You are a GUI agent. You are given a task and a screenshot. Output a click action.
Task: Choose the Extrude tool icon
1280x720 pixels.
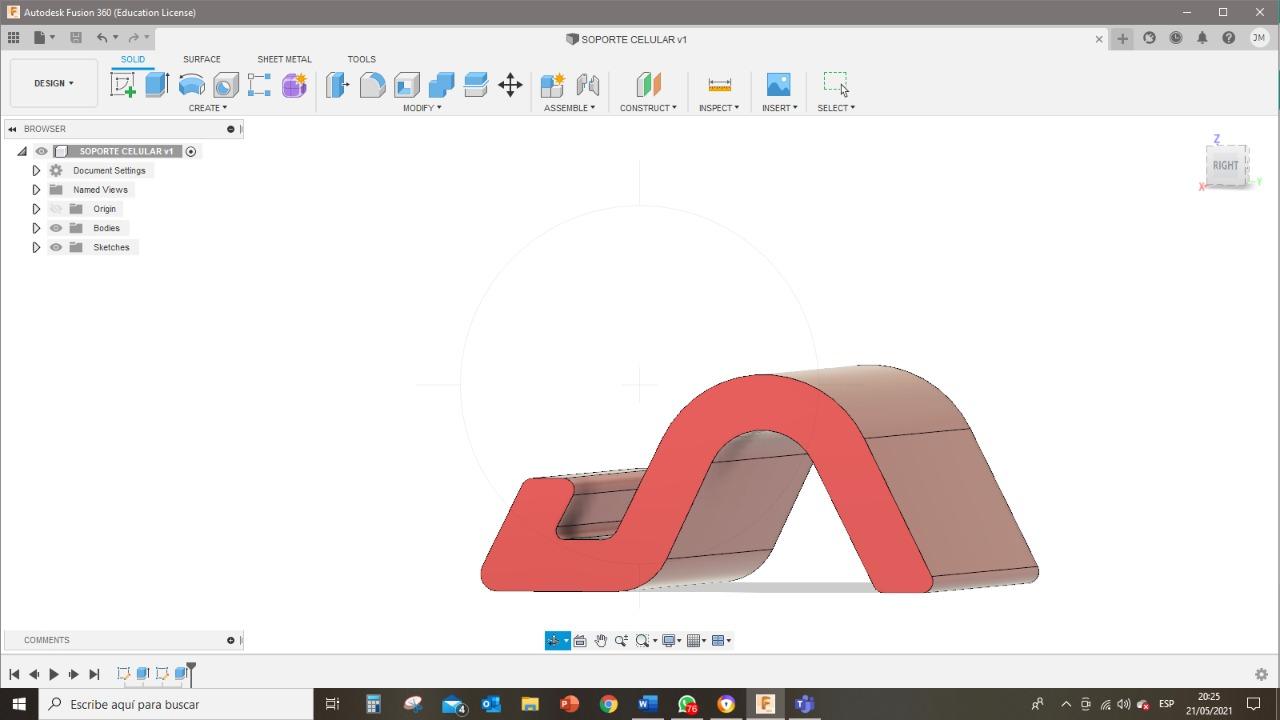(x=157, y=85)
